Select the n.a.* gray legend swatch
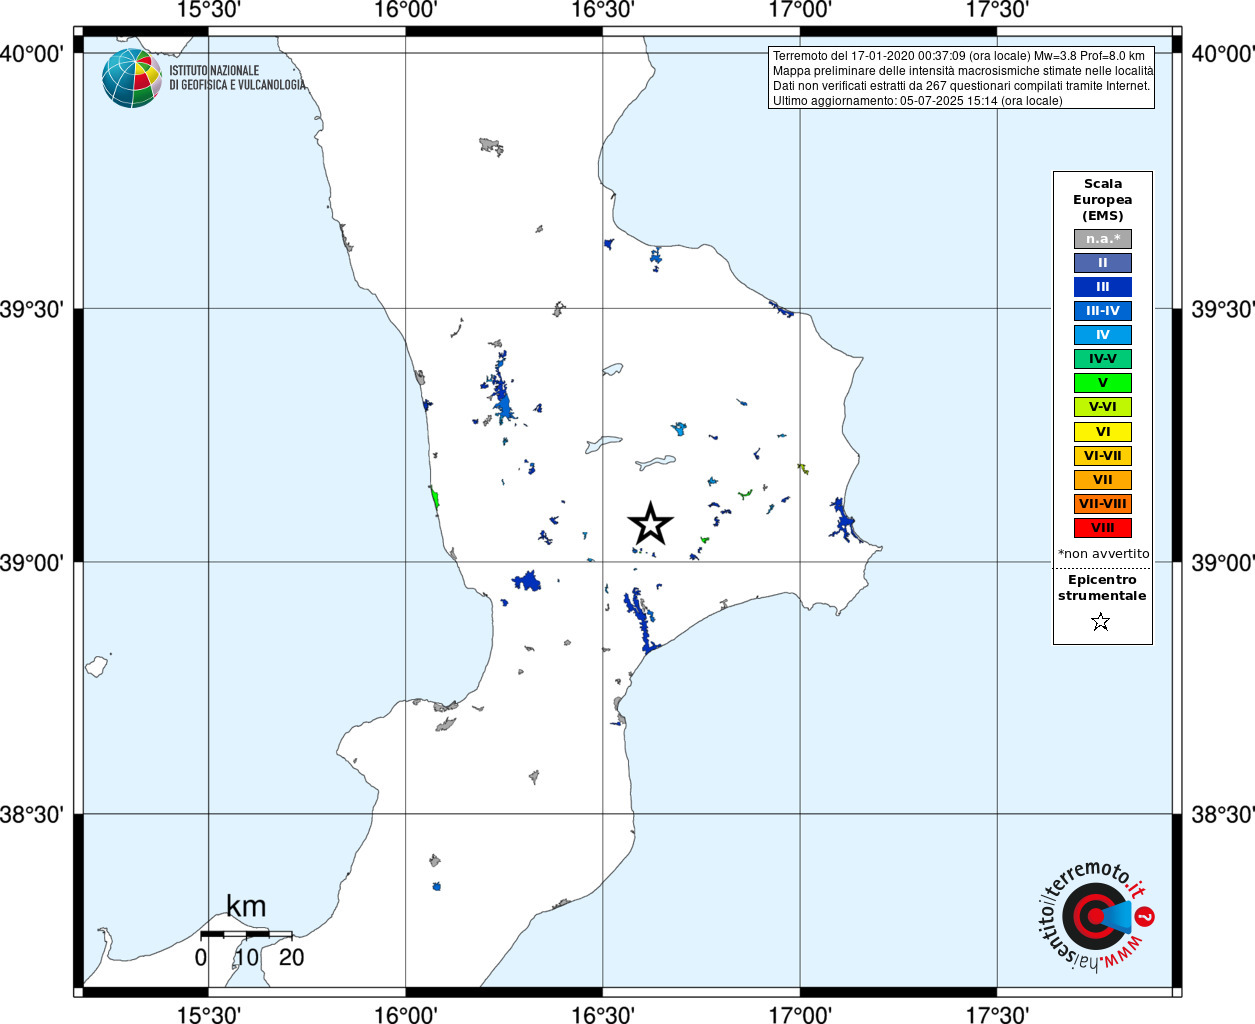The height and width of the screenshot is (1024, 1255). (x=1103, y=239)
